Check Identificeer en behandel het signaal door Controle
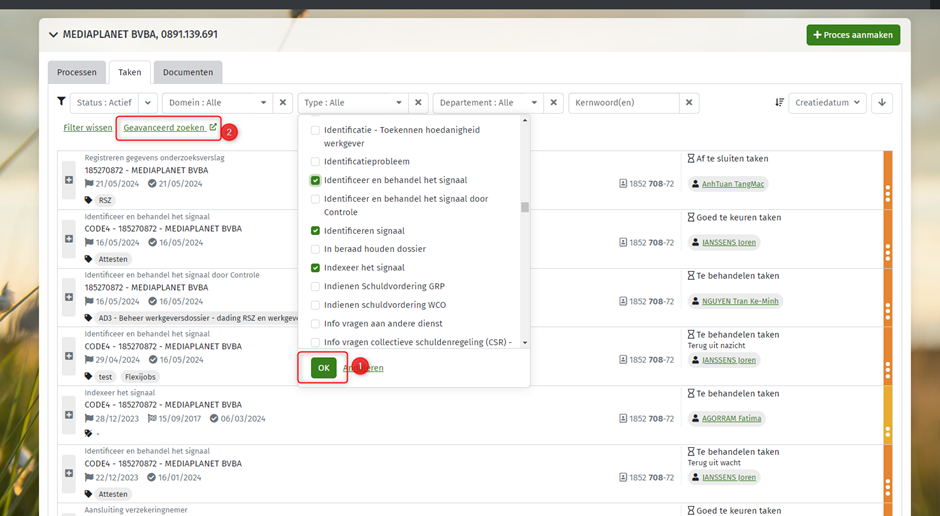940x516 pixels. pos(315,199)
